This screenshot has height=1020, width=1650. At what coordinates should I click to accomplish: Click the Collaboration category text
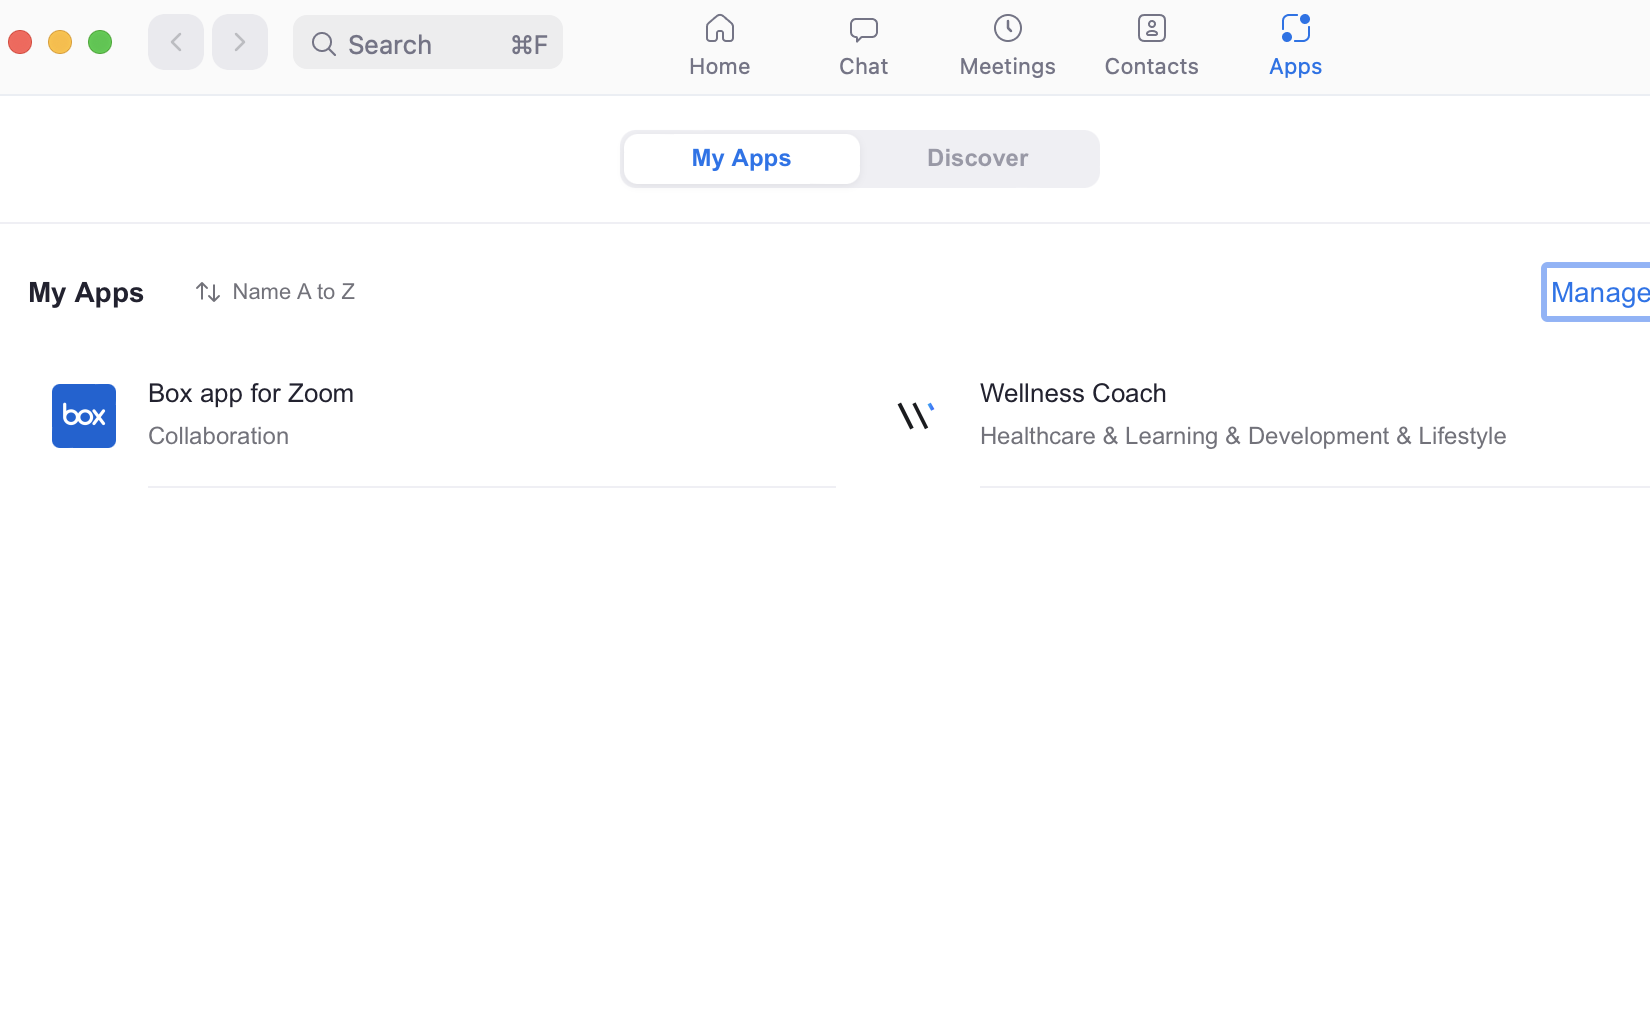218,436
